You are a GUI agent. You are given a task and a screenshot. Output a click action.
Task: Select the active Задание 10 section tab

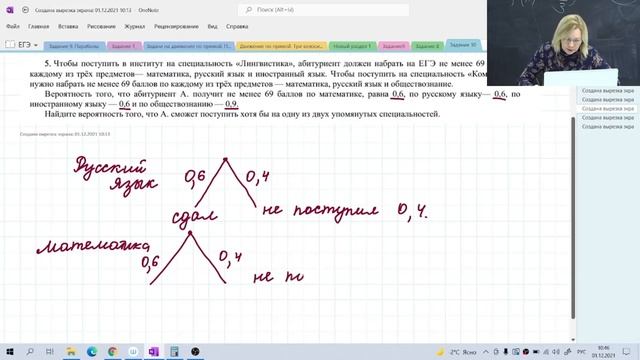click(x=464, y=45)
